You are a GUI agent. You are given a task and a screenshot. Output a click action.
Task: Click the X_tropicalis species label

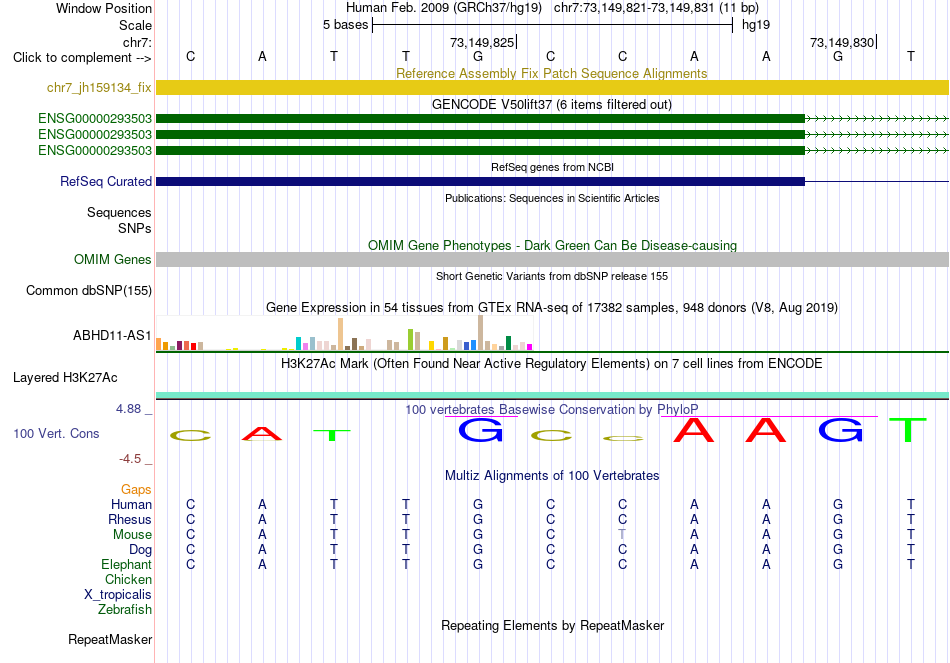click(x=118, y=595)
